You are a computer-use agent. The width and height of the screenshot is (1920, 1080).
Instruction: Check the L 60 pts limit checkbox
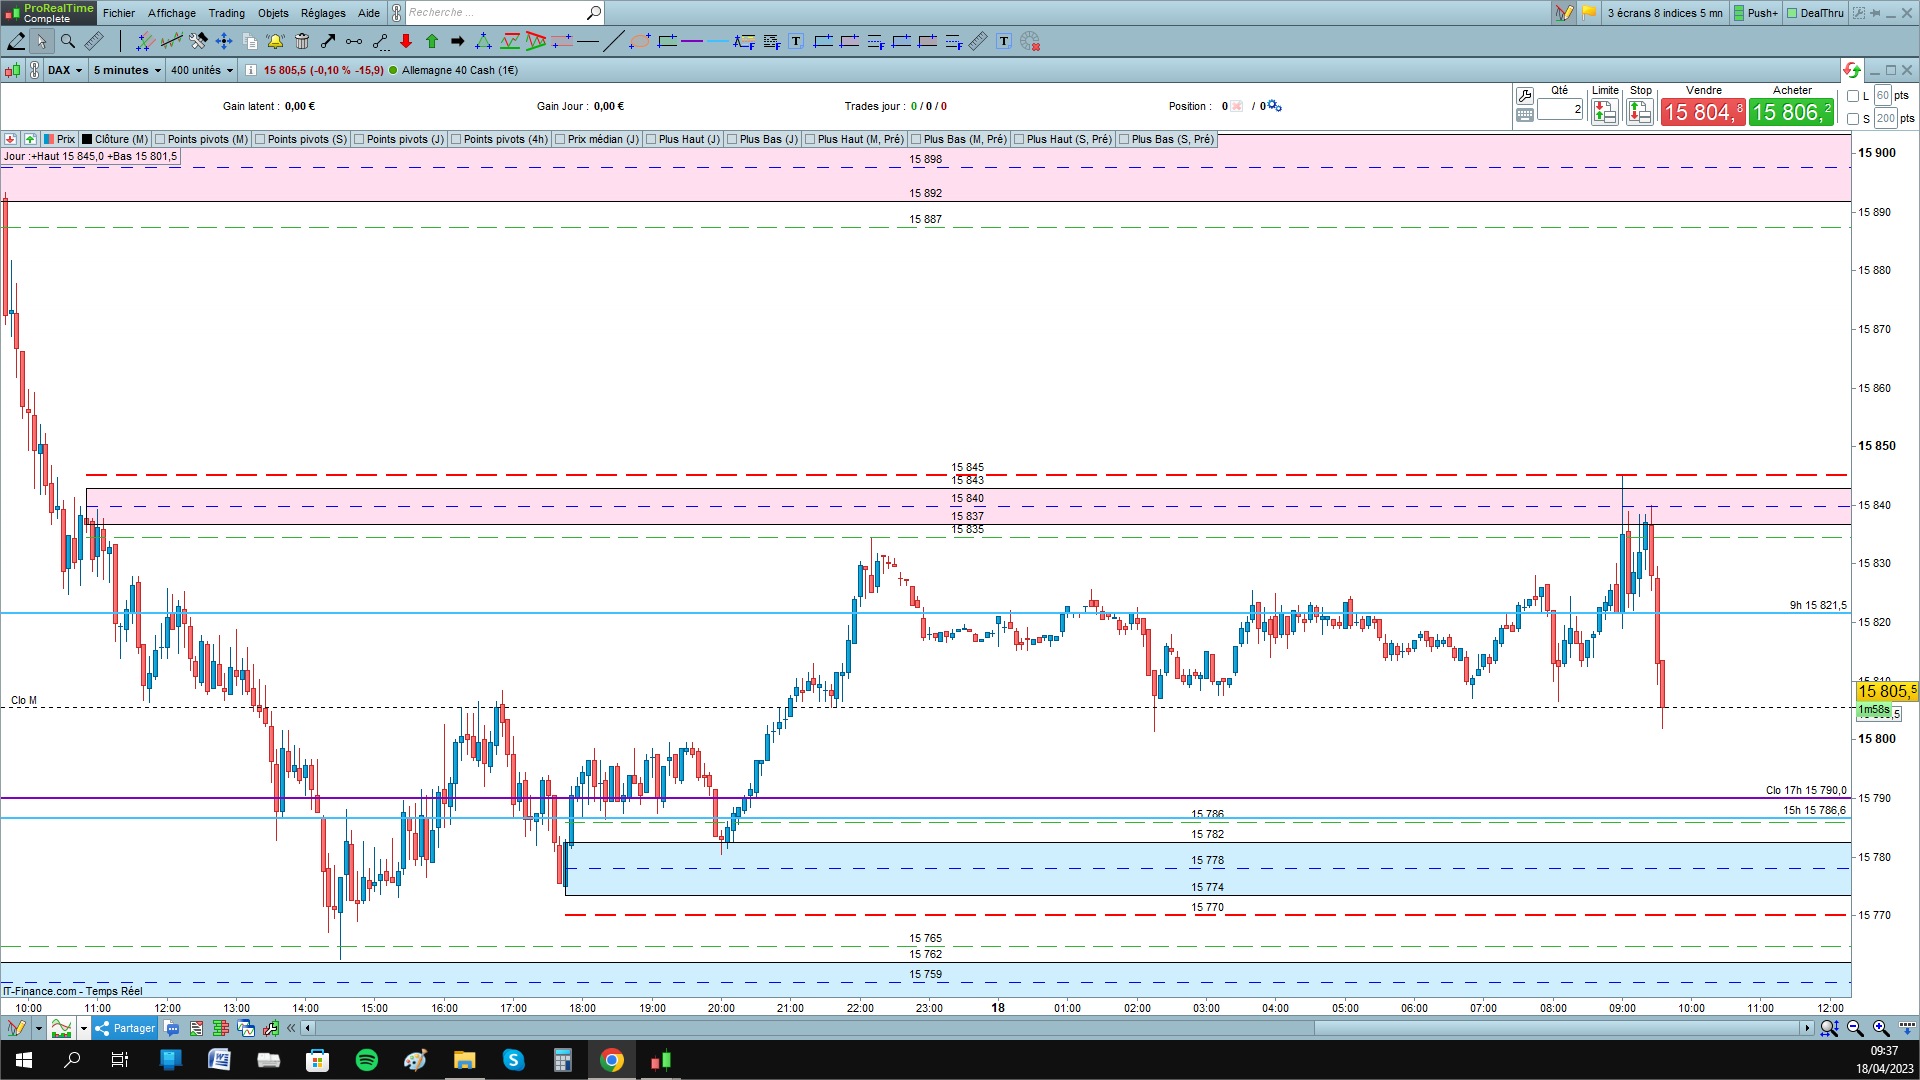1853,96
